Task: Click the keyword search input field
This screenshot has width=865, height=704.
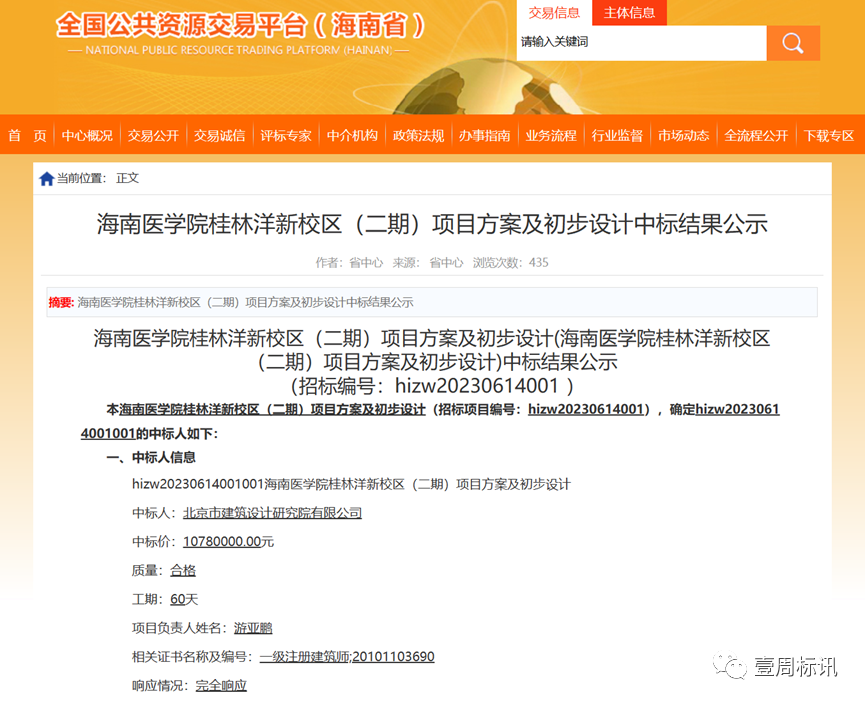Action: 640,43
